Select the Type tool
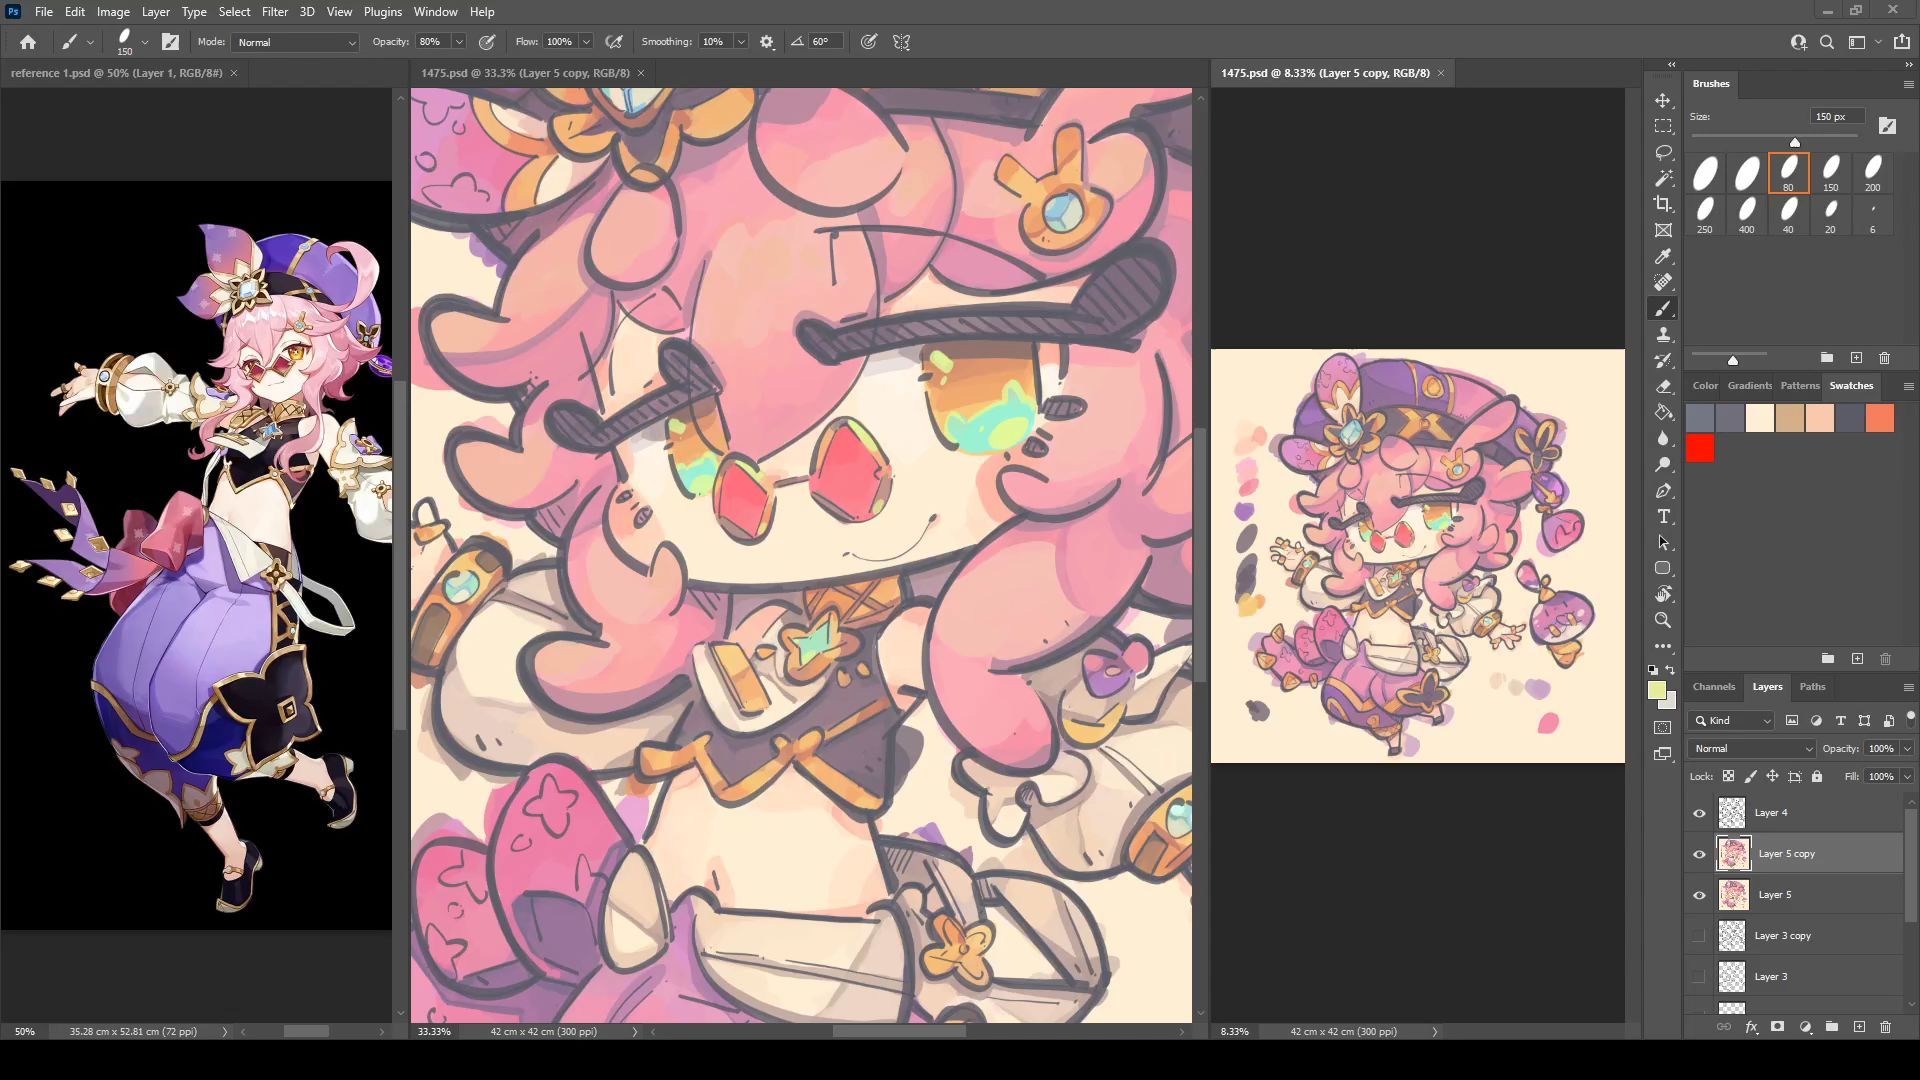The width and height of the screenshot is (1920, 1080). pyautogui.click(x=1663, y=517)
